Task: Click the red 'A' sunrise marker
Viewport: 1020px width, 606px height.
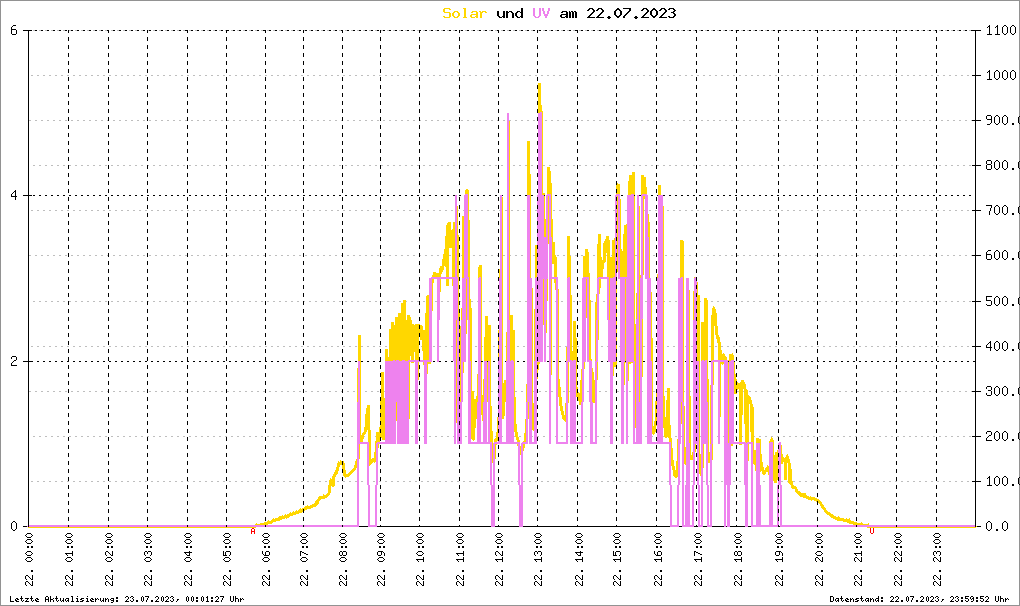Action: pos(253,531)
